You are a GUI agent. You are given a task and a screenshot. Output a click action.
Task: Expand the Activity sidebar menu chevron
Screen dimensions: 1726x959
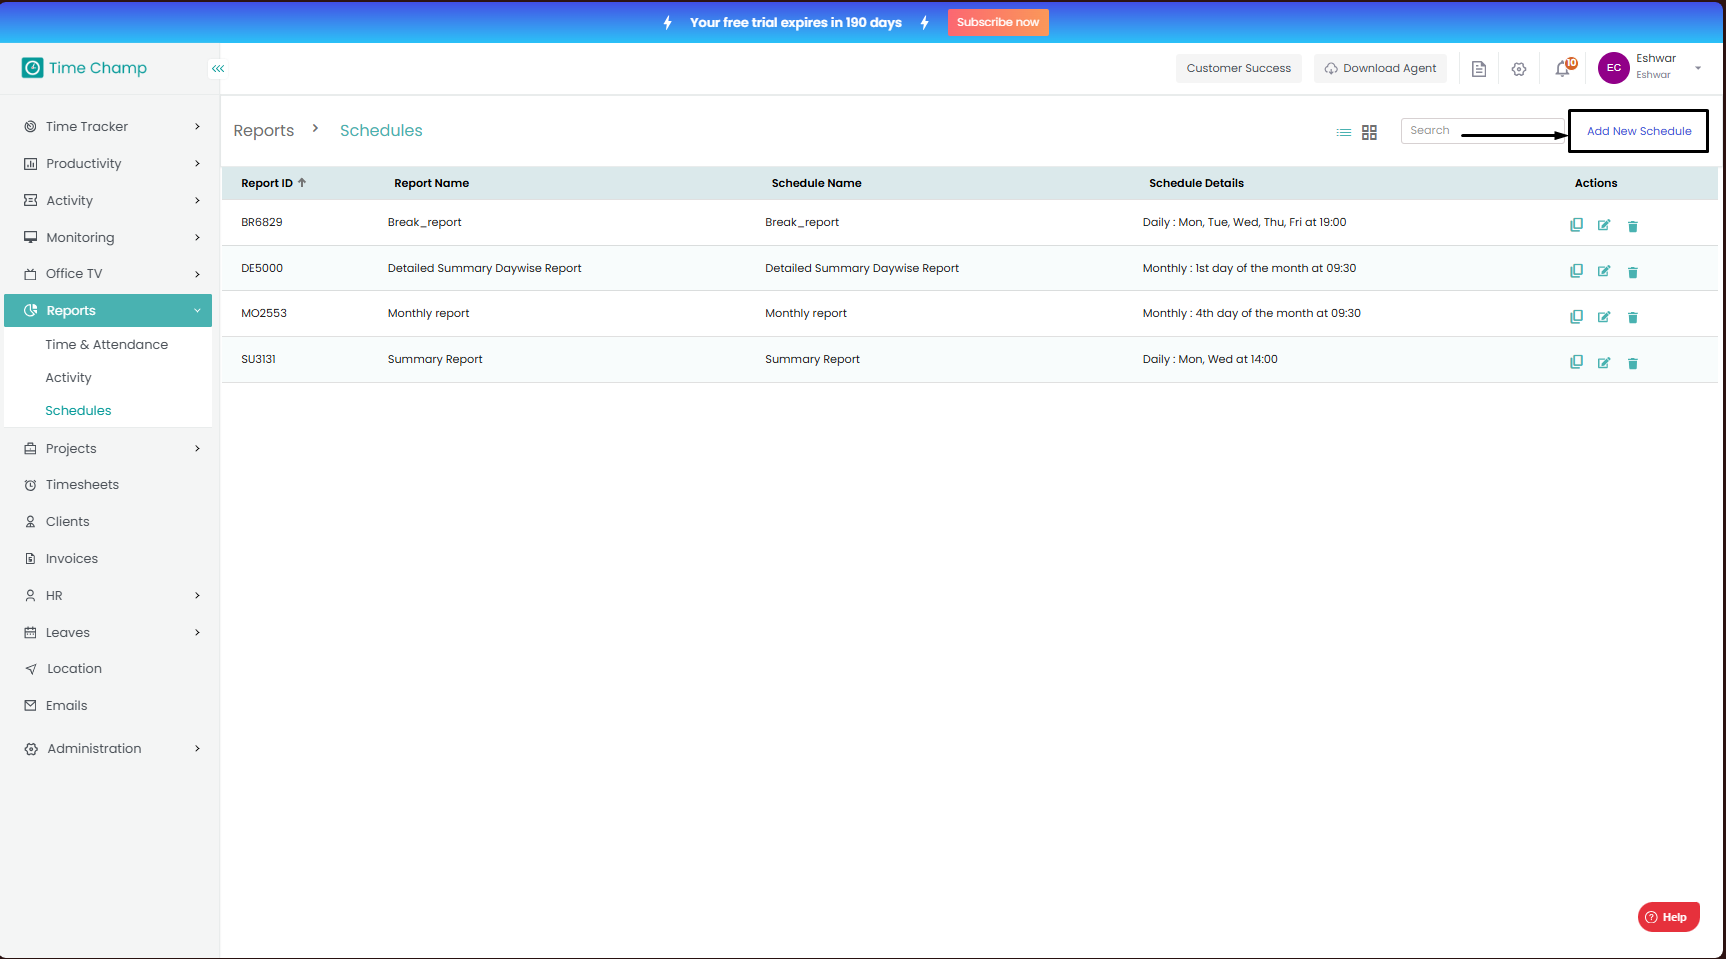pyautogui.click(x=197, y=200)
